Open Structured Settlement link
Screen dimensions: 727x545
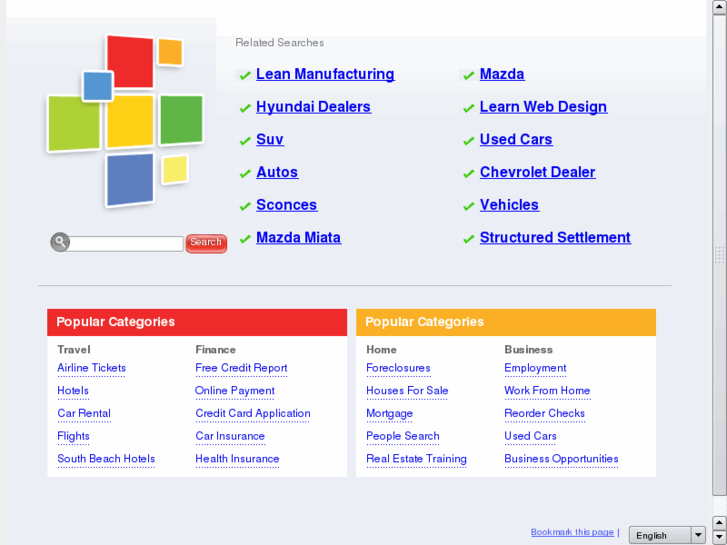(555, 238)
